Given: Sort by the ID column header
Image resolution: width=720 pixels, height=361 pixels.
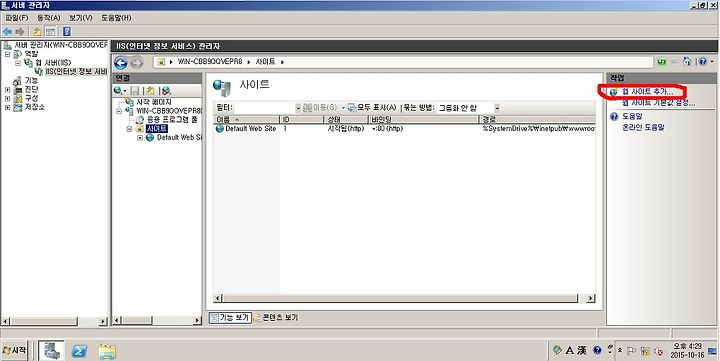Looking at the screenshot, I should point(301,119).
